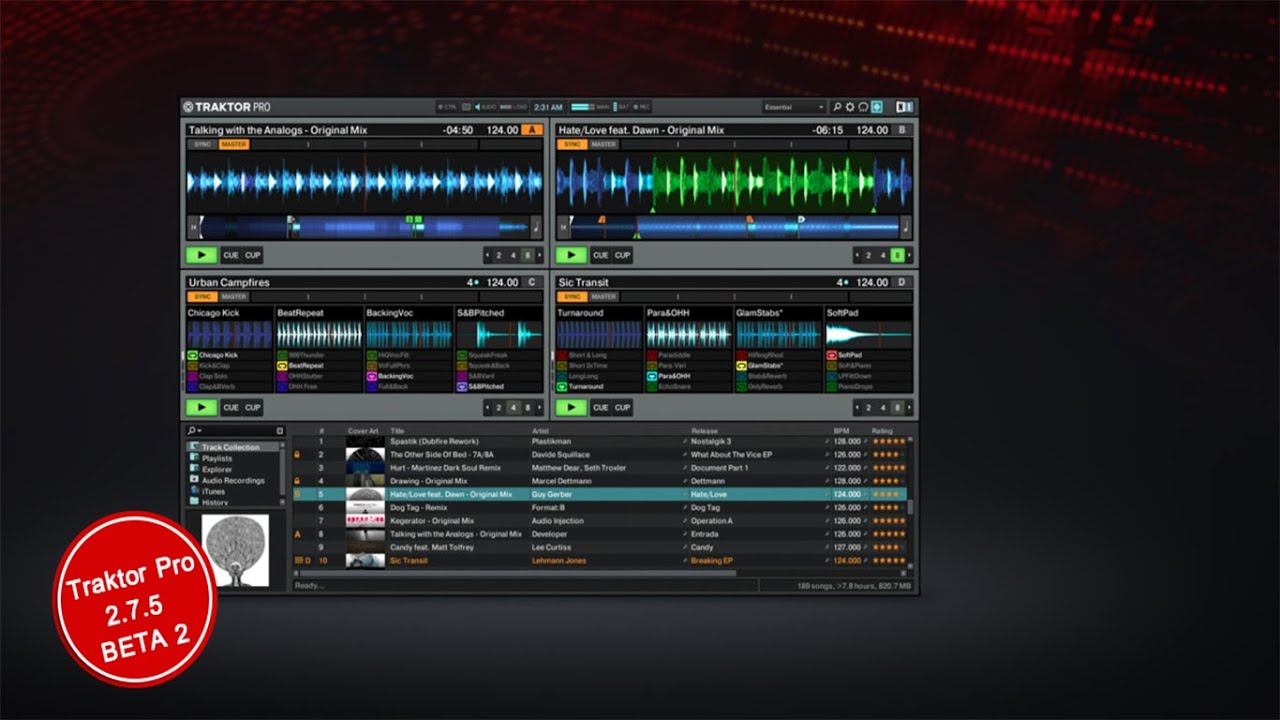Toggle MASTER on Deck D Sic Transit
Viewport: 1280px width, 720px height.
pyautogui.click(x=604, y=296)
